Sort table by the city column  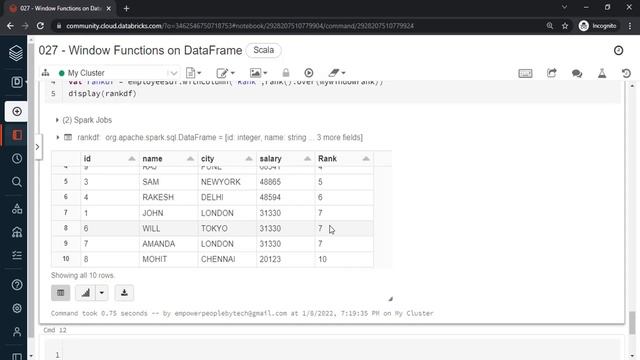[x=249, y=159]
